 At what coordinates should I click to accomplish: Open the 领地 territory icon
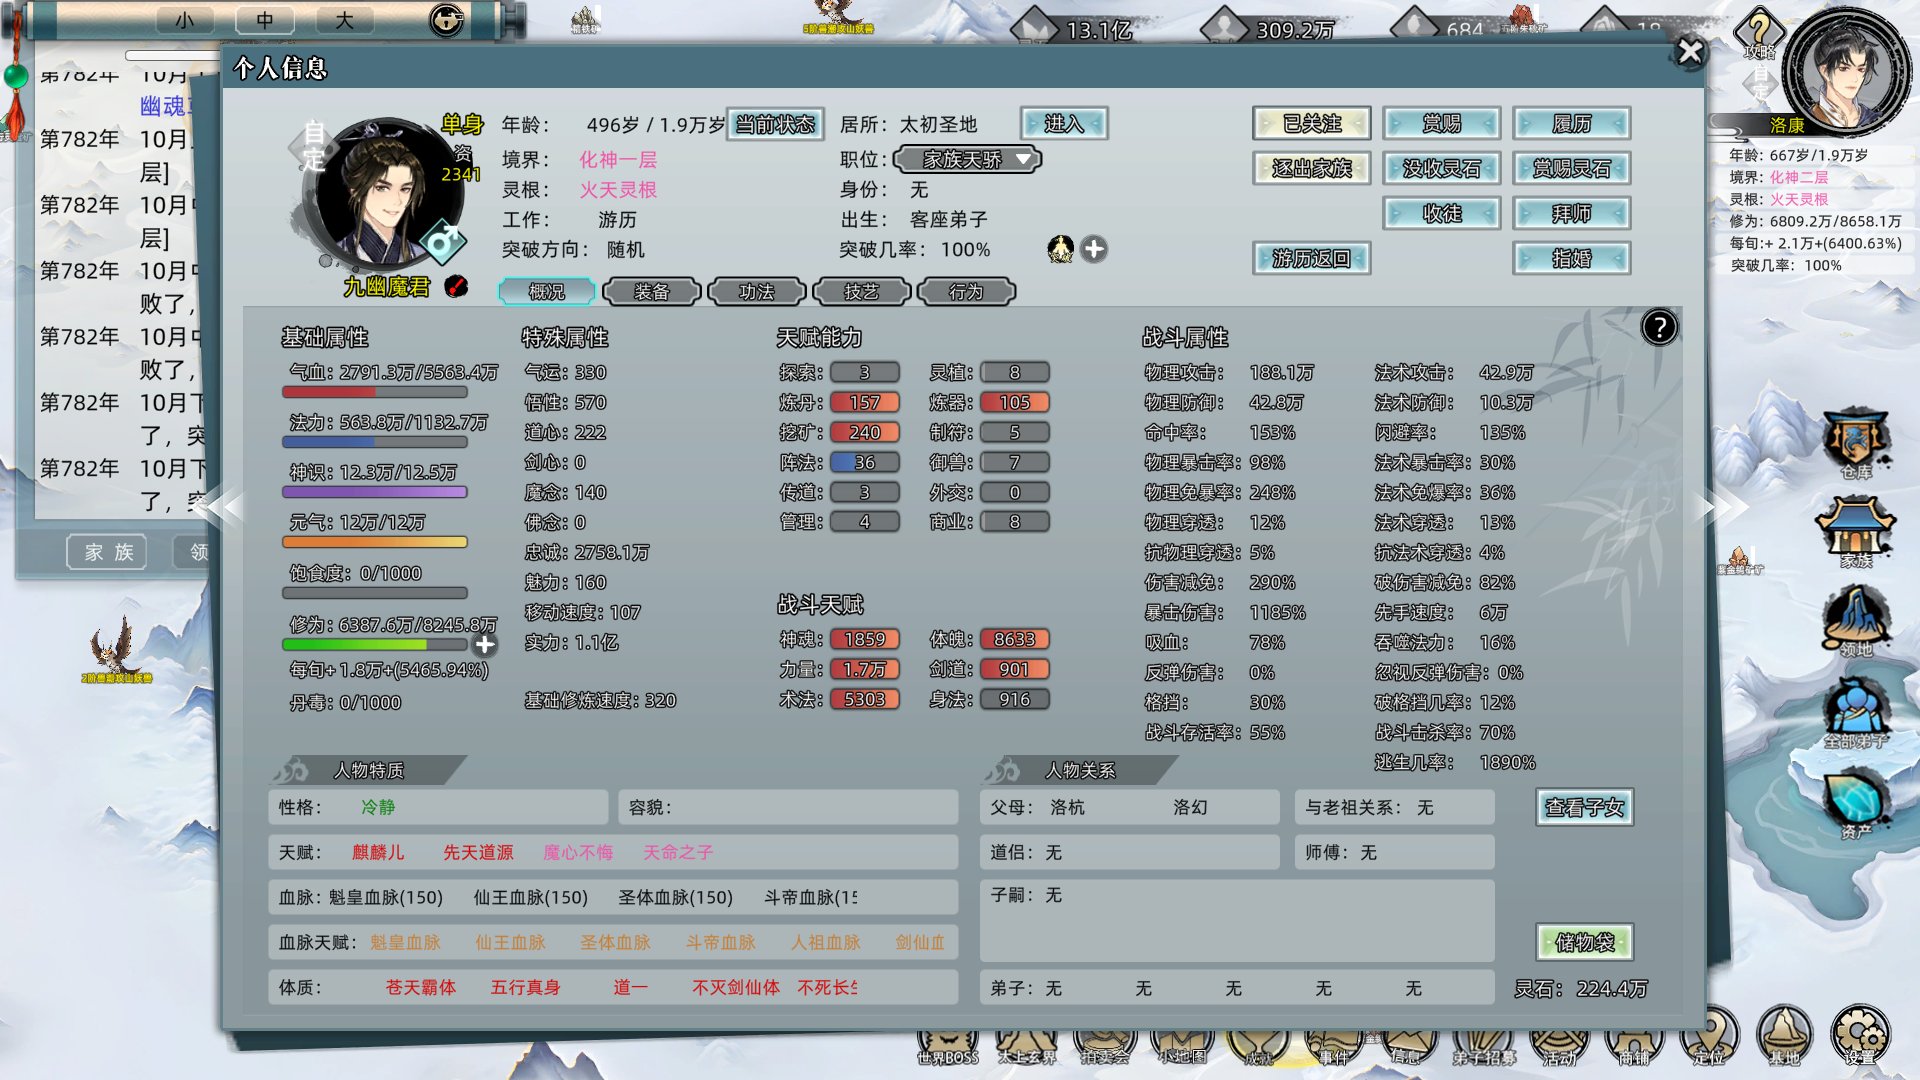(x=1856, y=621)
